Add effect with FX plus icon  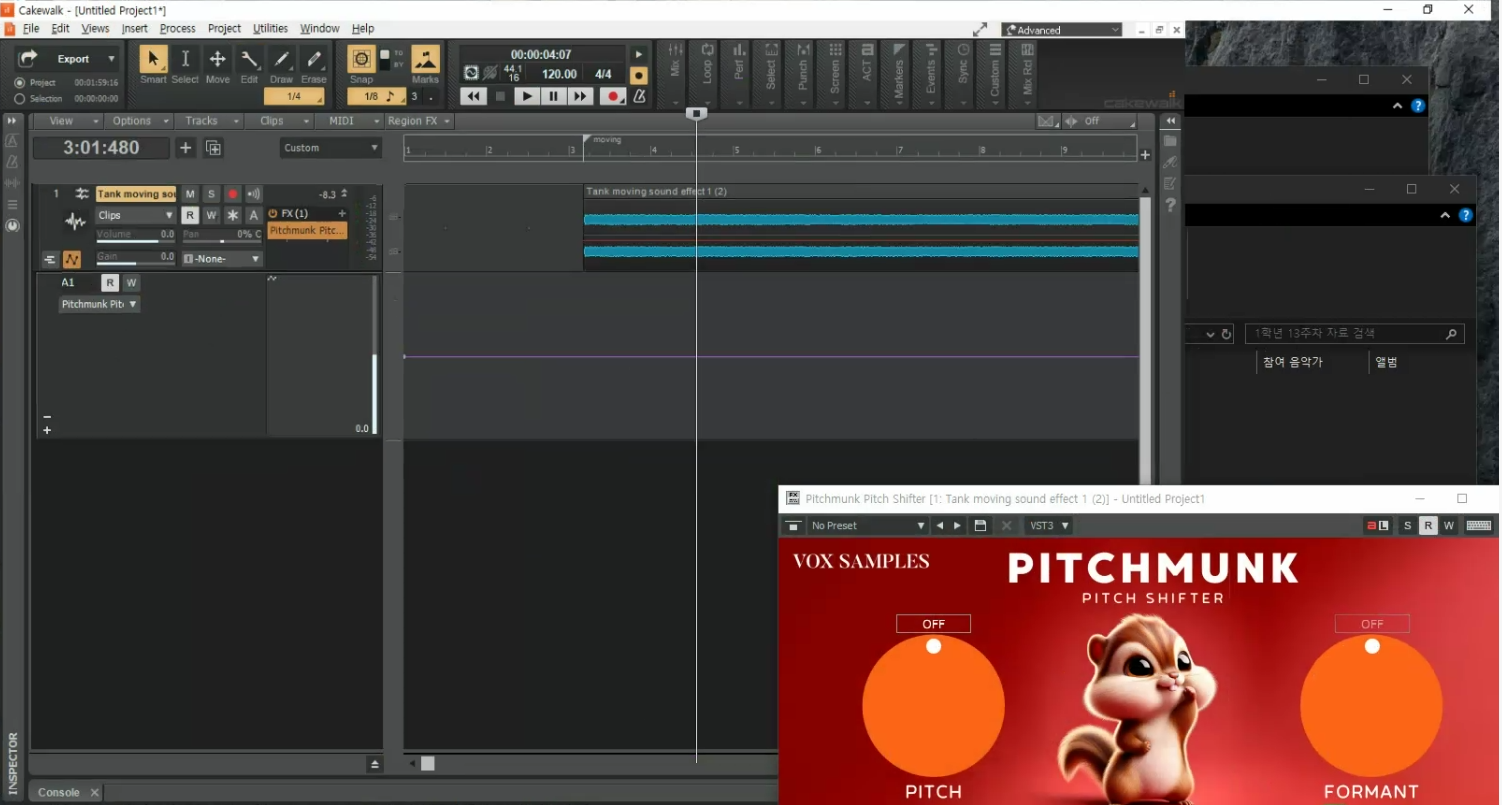[342, 214]
